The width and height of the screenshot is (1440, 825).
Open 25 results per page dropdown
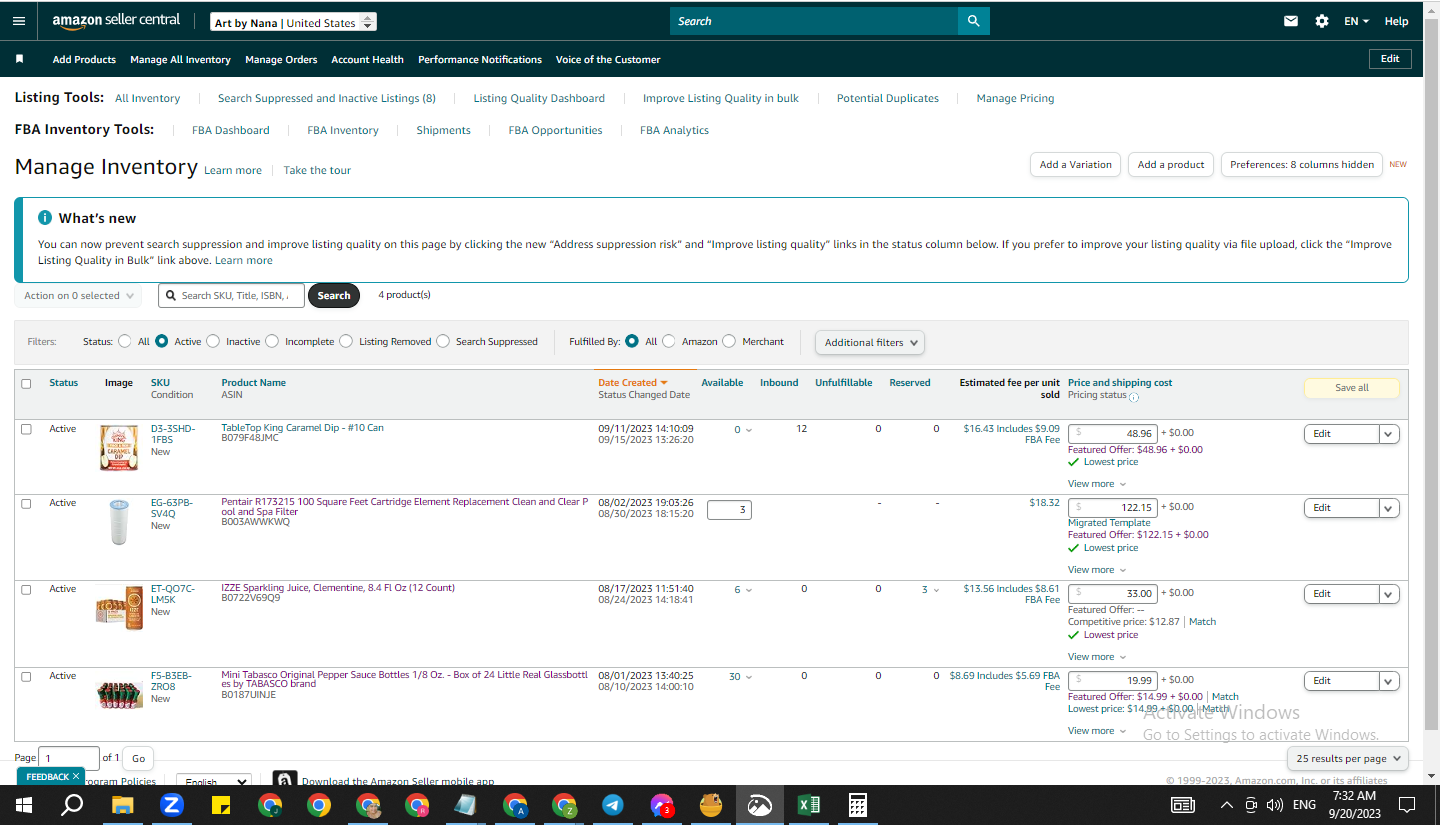(1348, 758)
